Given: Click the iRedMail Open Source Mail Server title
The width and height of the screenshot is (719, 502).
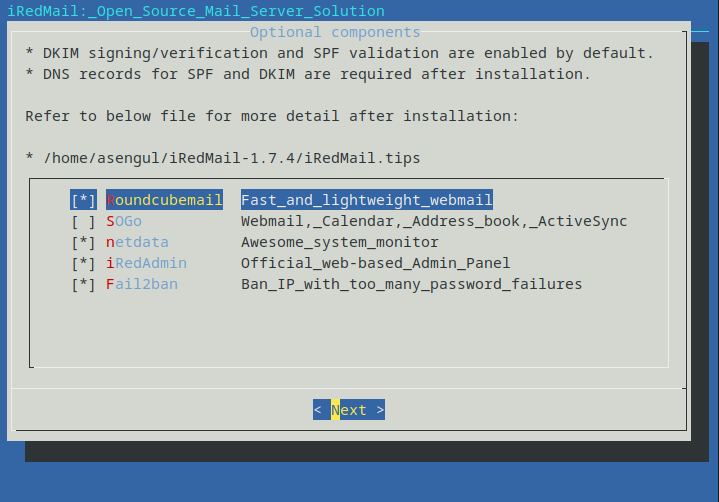Looking at the screenshot, I should point(196,11).
